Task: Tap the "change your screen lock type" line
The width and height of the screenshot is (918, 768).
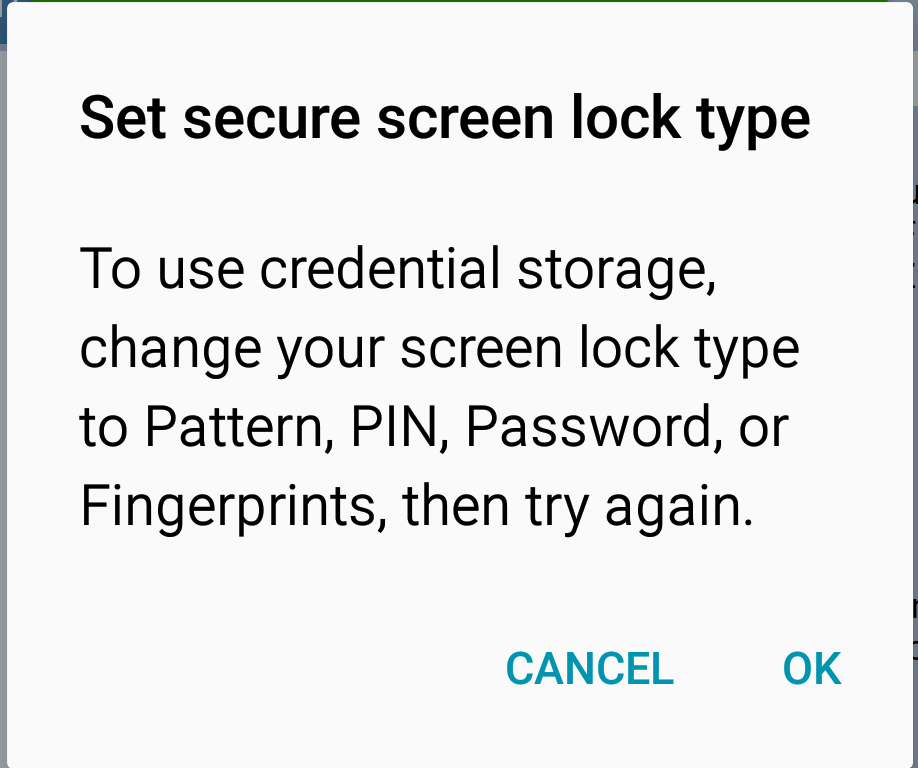Action: coord(439,350)
